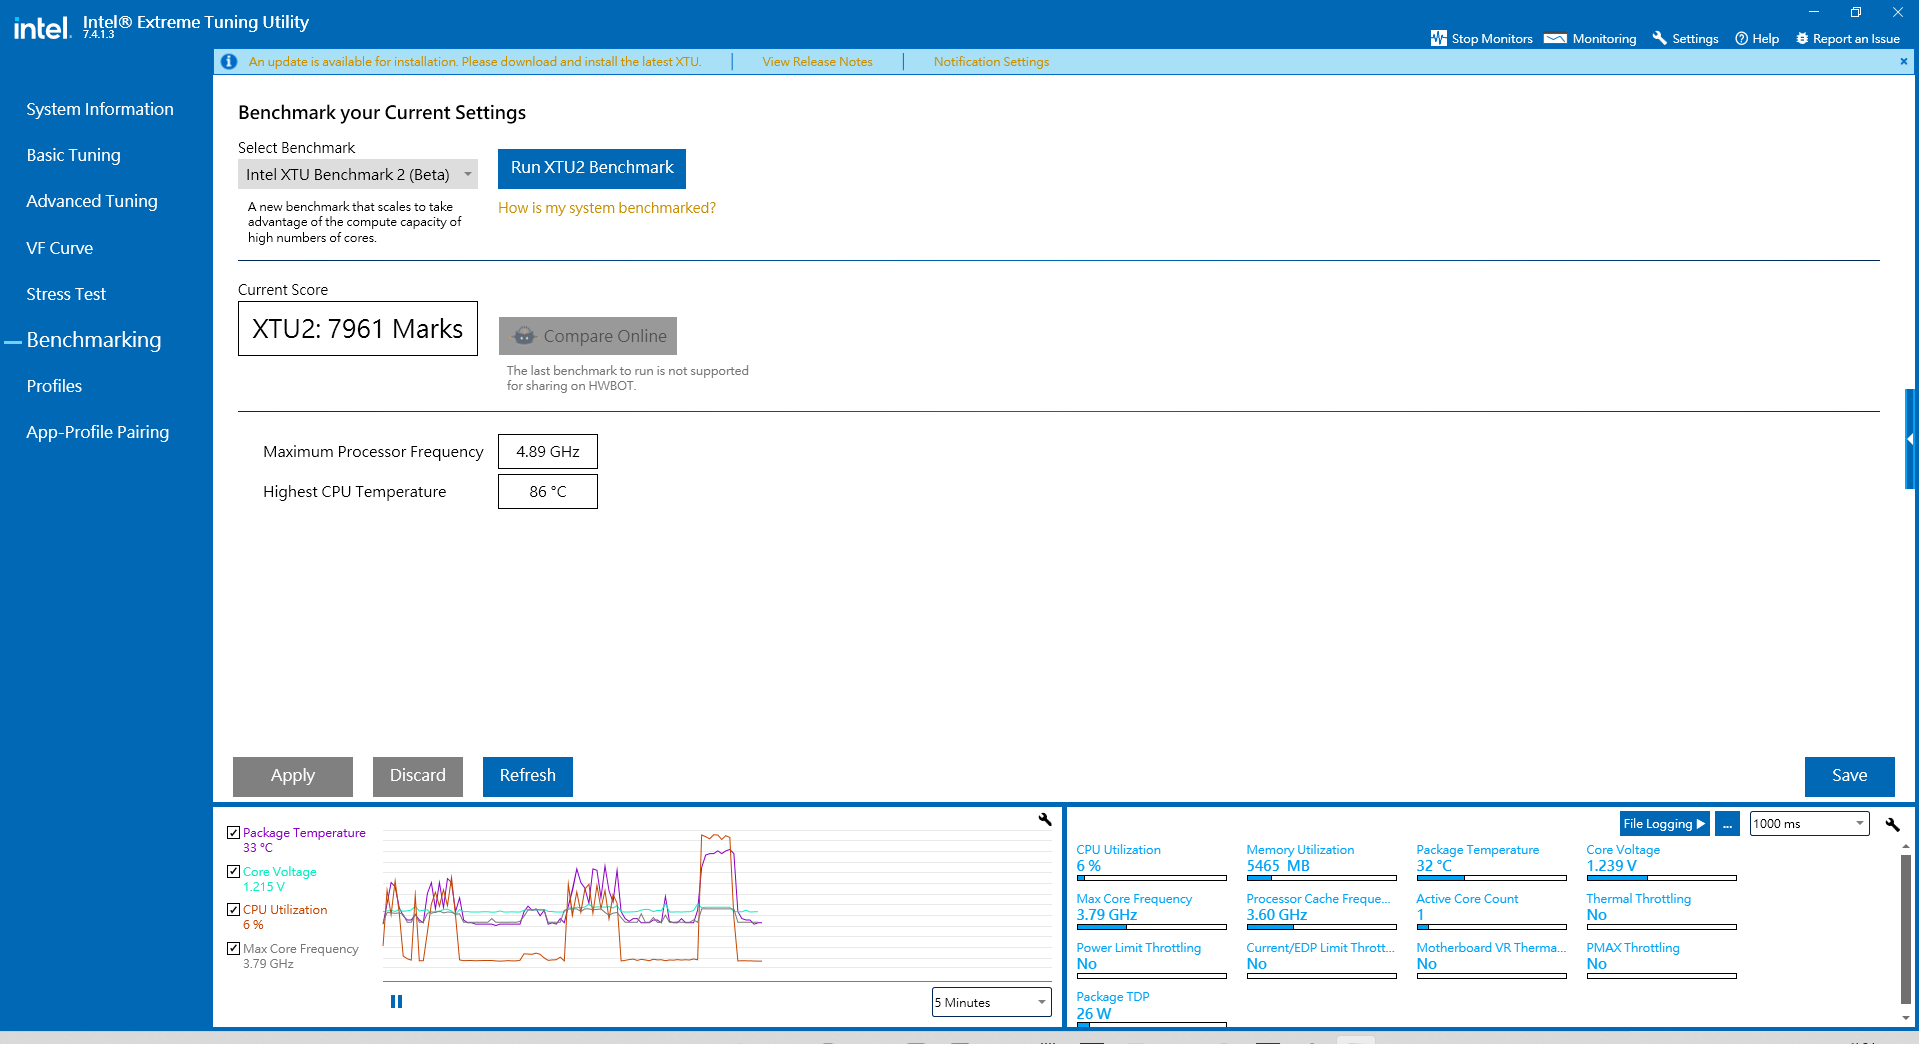The image size is (1920, 1044).
Task: Click the update info icon
Action: [229, 62]
